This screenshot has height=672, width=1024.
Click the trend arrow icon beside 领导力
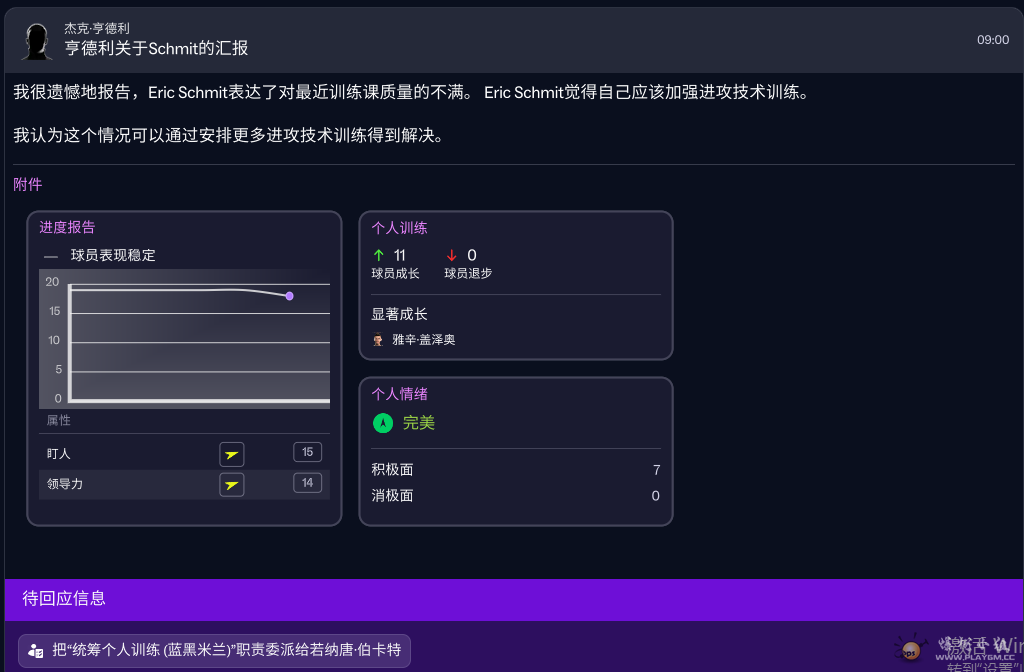[x=232, y=485]
